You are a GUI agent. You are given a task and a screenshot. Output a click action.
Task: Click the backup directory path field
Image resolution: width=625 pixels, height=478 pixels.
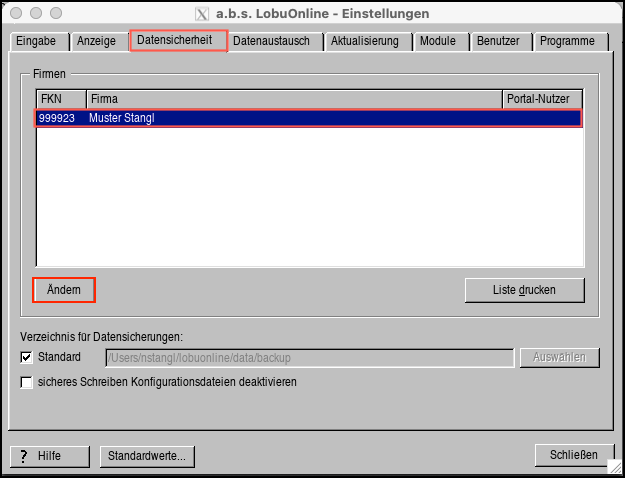309,358
